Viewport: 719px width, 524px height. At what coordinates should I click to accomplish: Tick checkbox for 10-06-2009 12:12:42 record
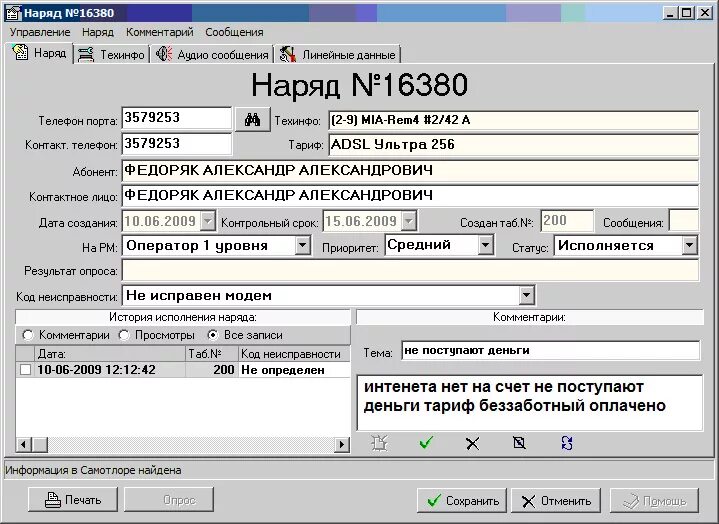coord(25,370)
